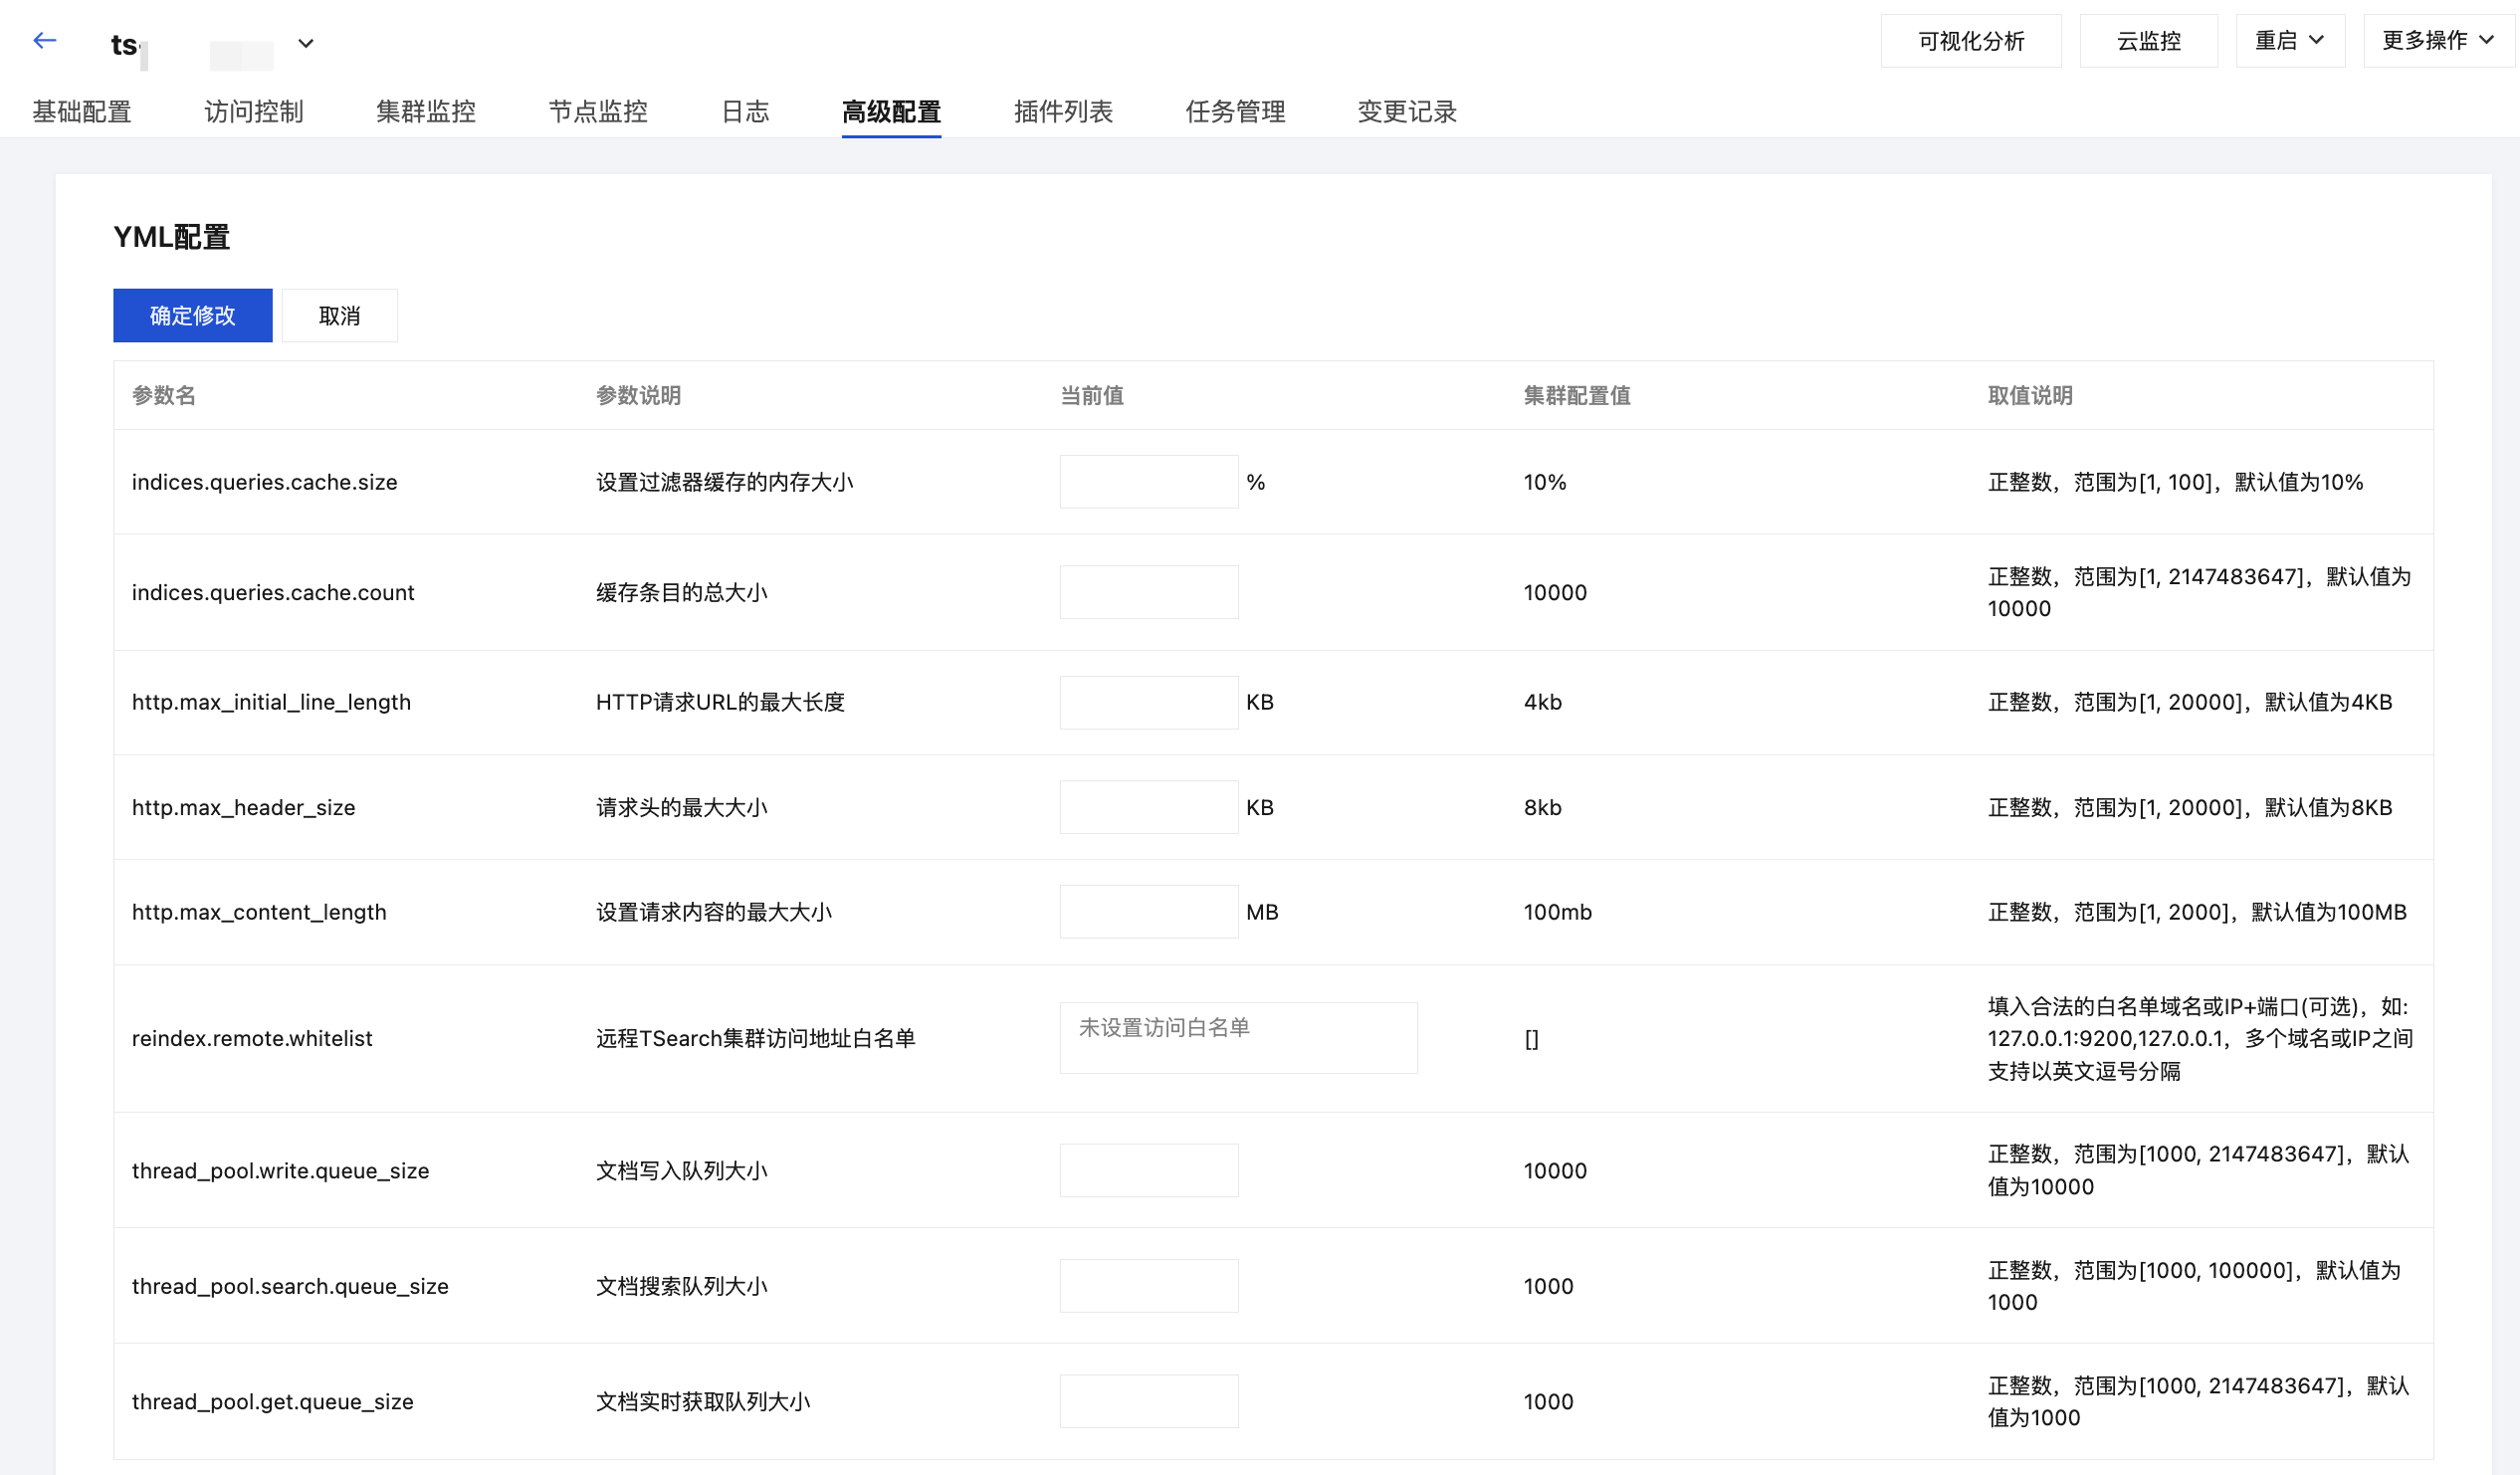Screen dimensions: 2520x1475
Task: Click the reindex.remote.whitelist whitelist textbox
Action: [1238, 1038]
